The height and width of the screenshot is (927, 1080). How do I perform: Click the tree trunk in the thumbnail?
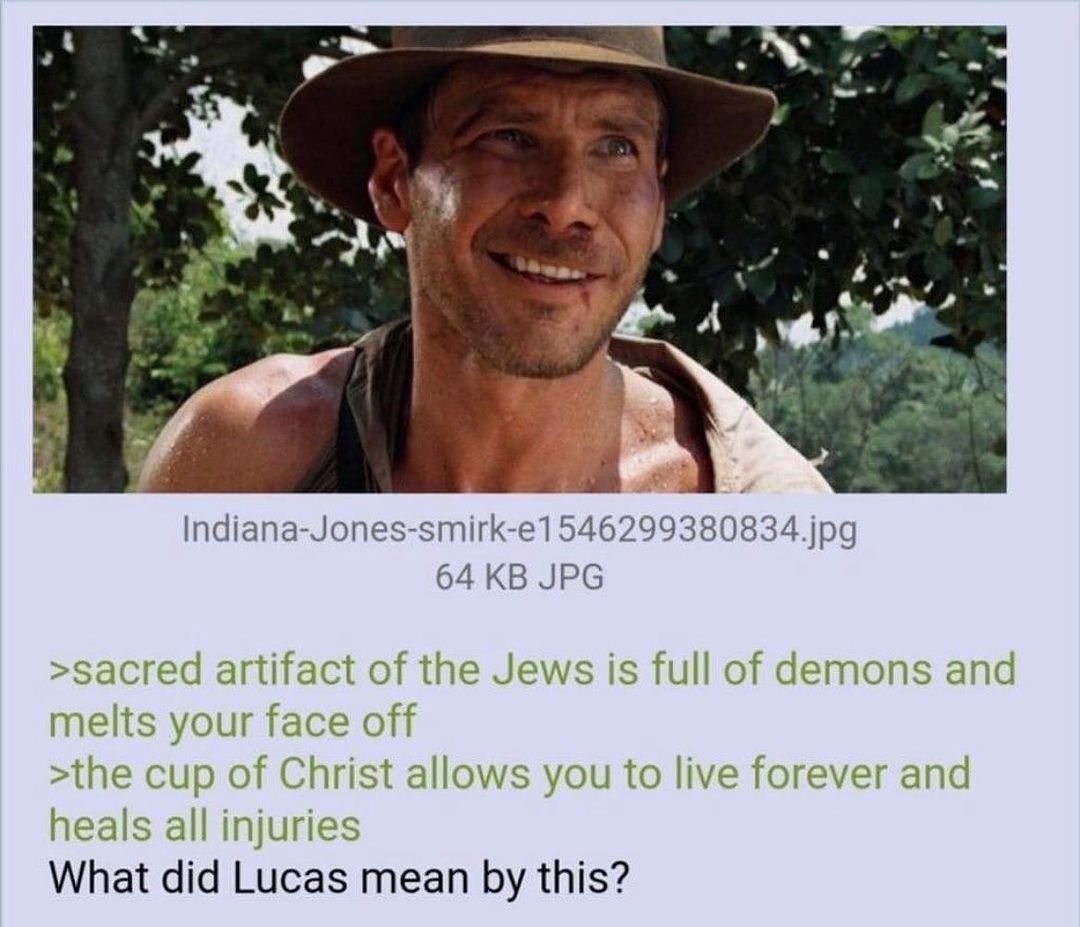(101, 255)
